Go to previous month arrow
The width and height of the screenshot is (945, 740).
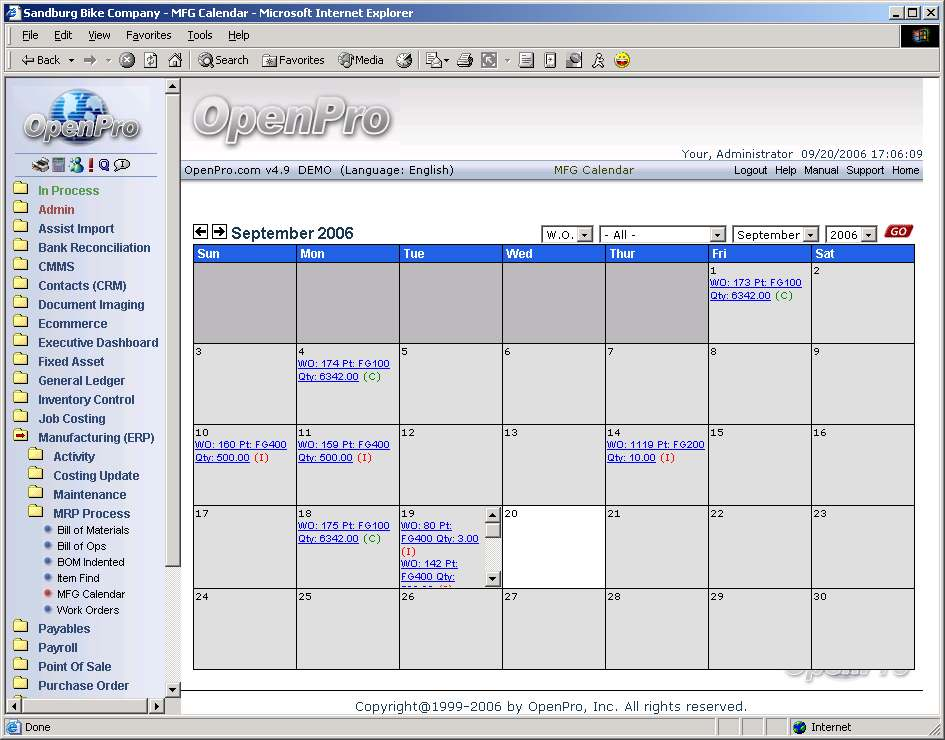201,232
